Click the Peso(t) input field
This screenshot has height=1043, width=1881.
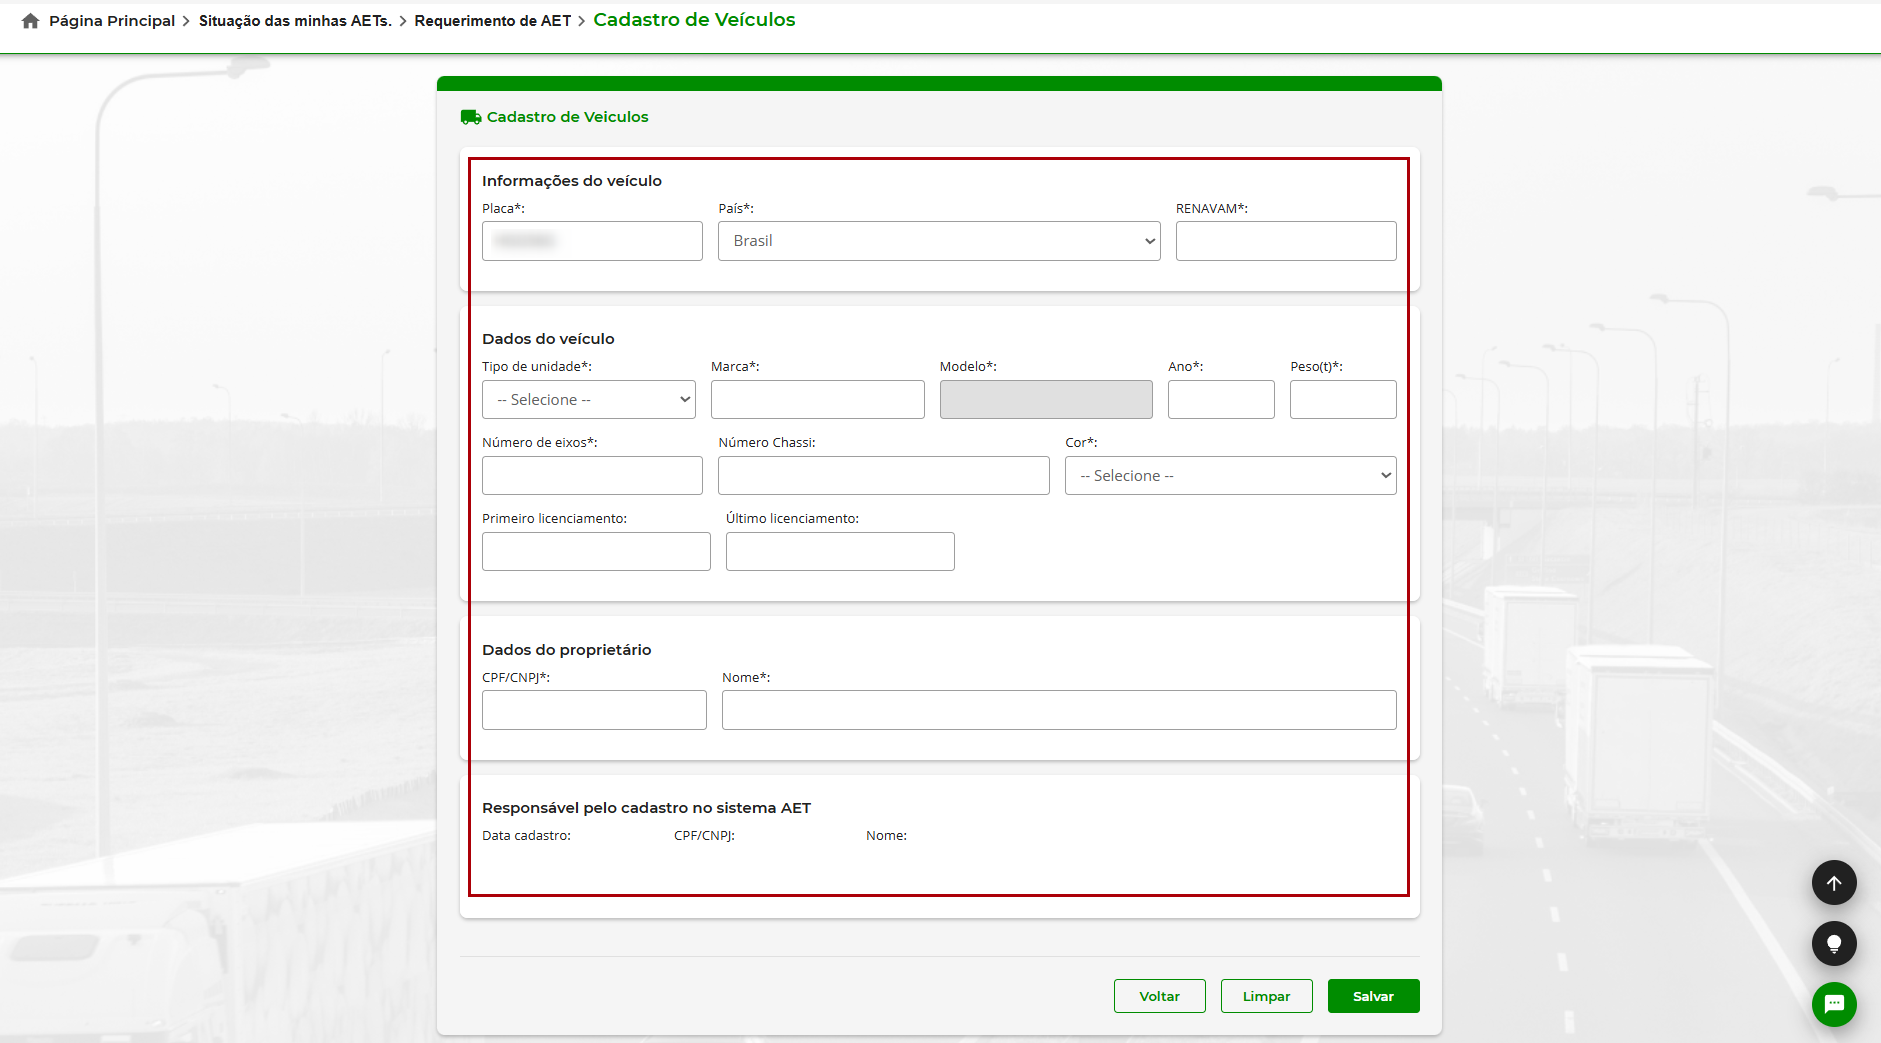click(1343, 400)
